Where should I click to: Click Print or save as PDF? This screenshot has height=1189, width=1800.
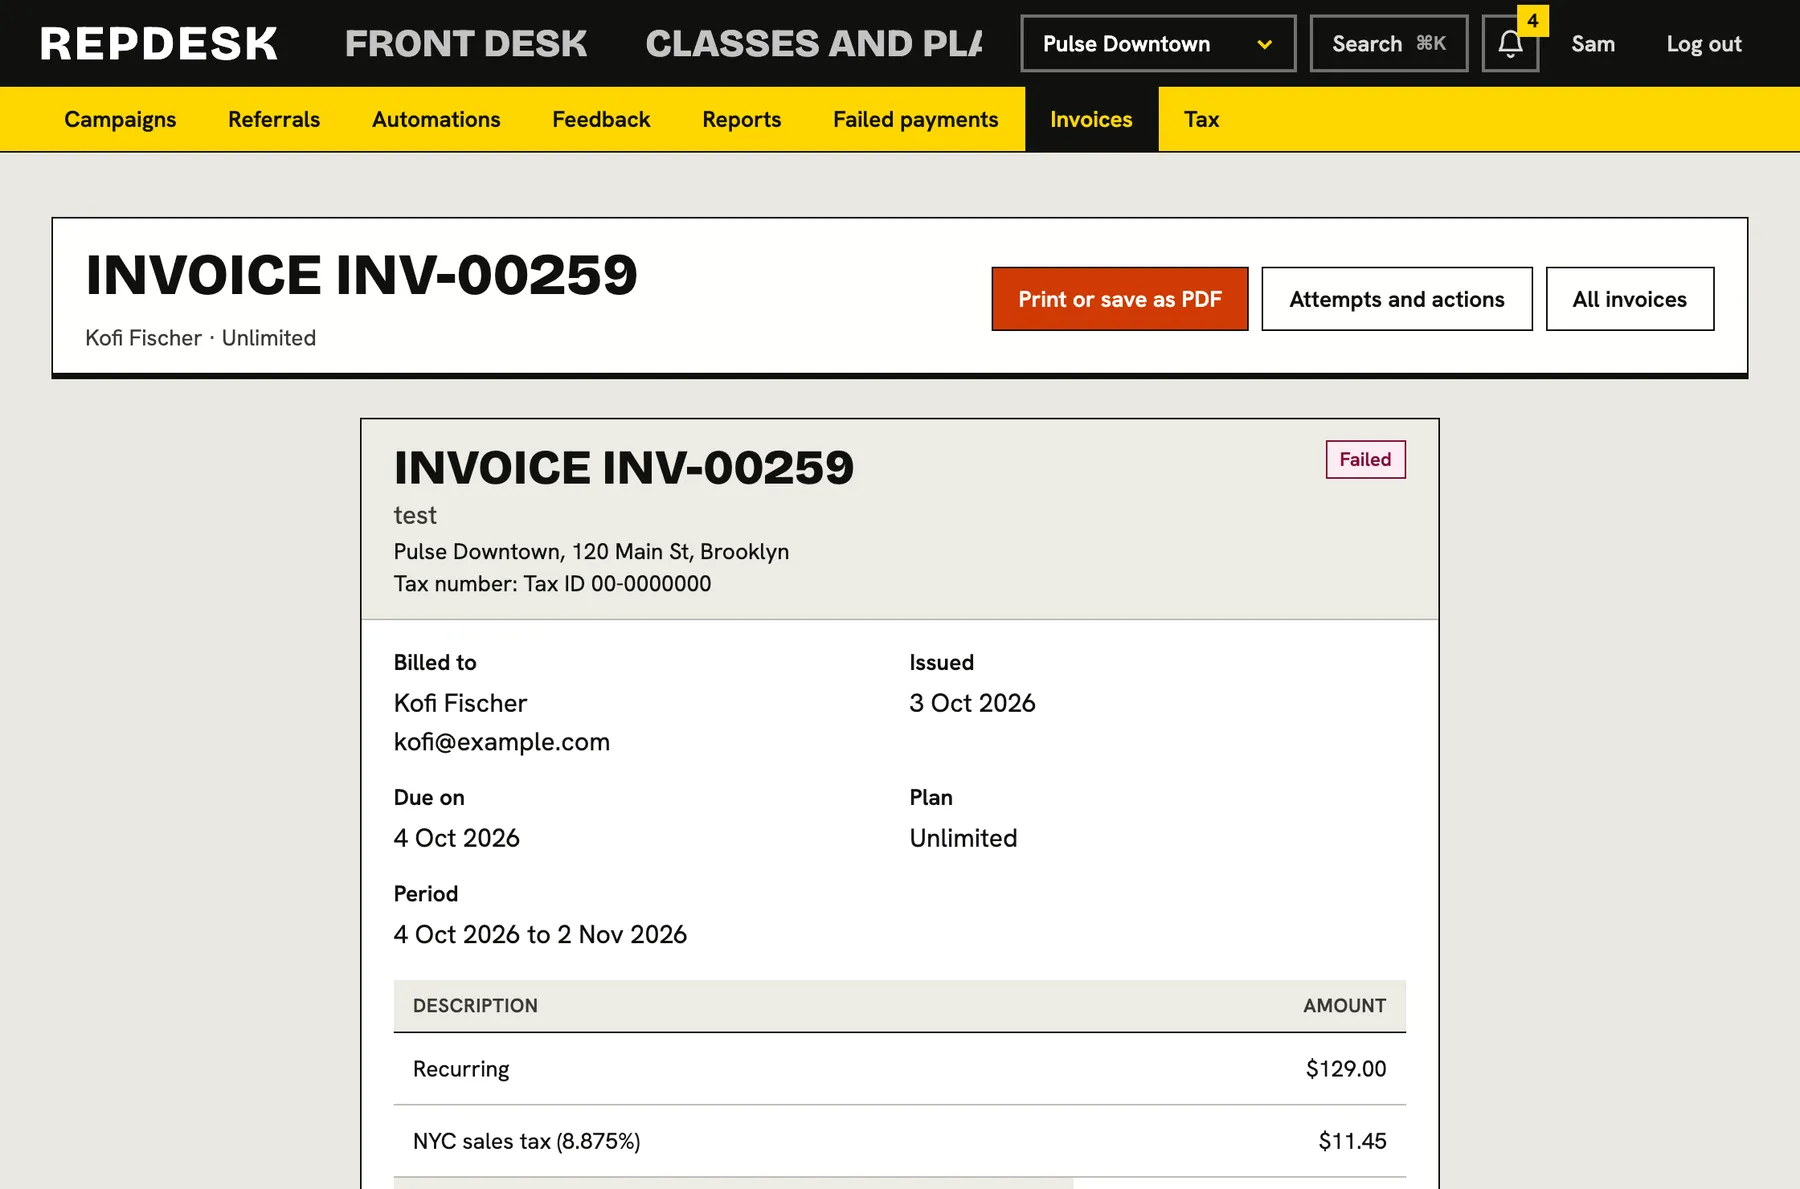tap(1120, 299)
